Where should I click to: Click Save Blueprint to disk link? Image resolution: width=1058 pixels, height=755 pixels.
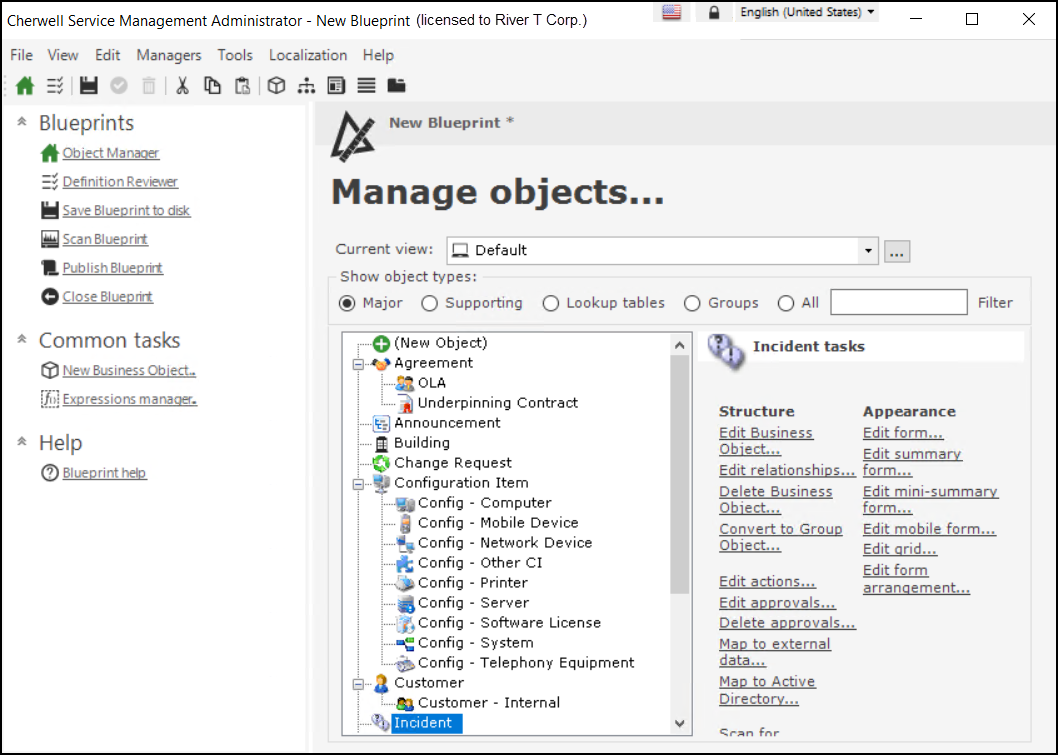click(x=126, y=211)
